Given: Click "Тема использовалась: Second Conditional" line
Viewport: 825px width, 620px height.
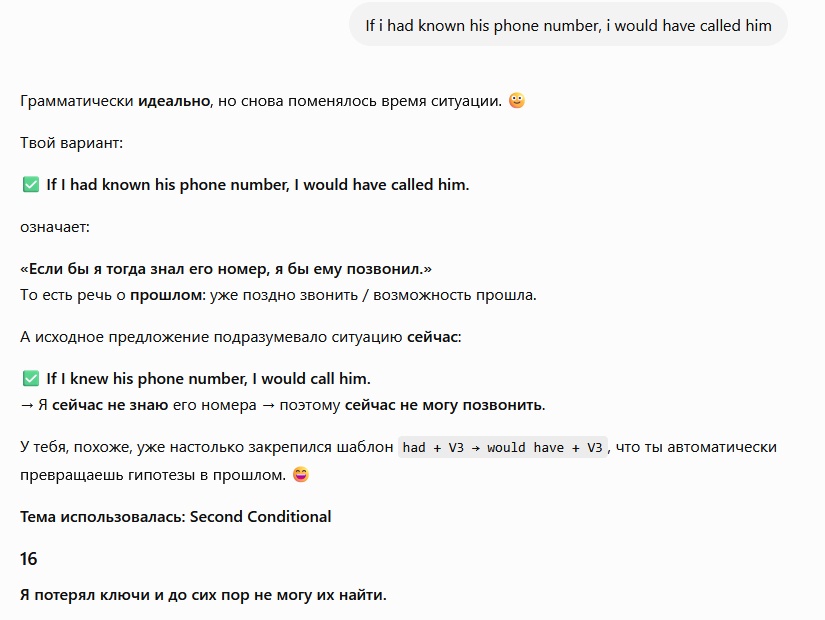Looking at the screenshot, I should (x=176, y=516).
